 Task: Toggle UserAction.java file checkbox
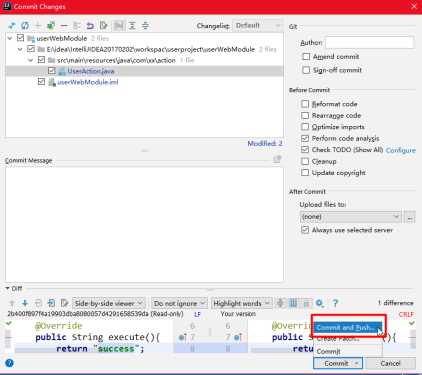(x=51, y=71)
